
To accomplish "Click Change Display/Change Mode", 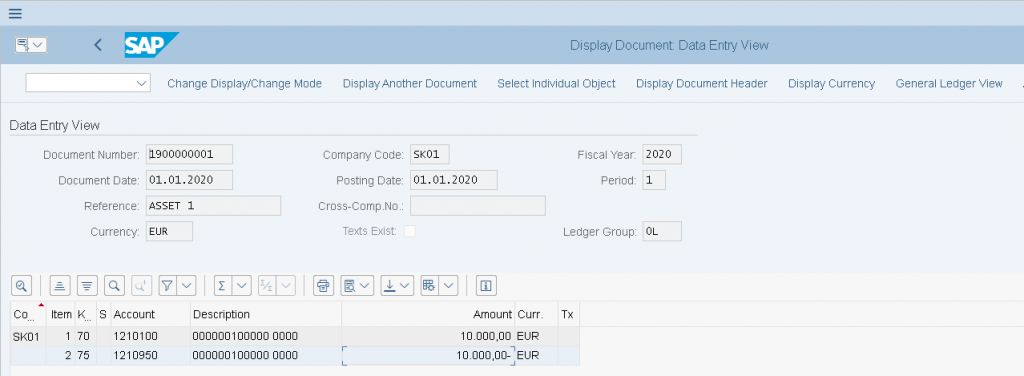I will coord(244,84).
